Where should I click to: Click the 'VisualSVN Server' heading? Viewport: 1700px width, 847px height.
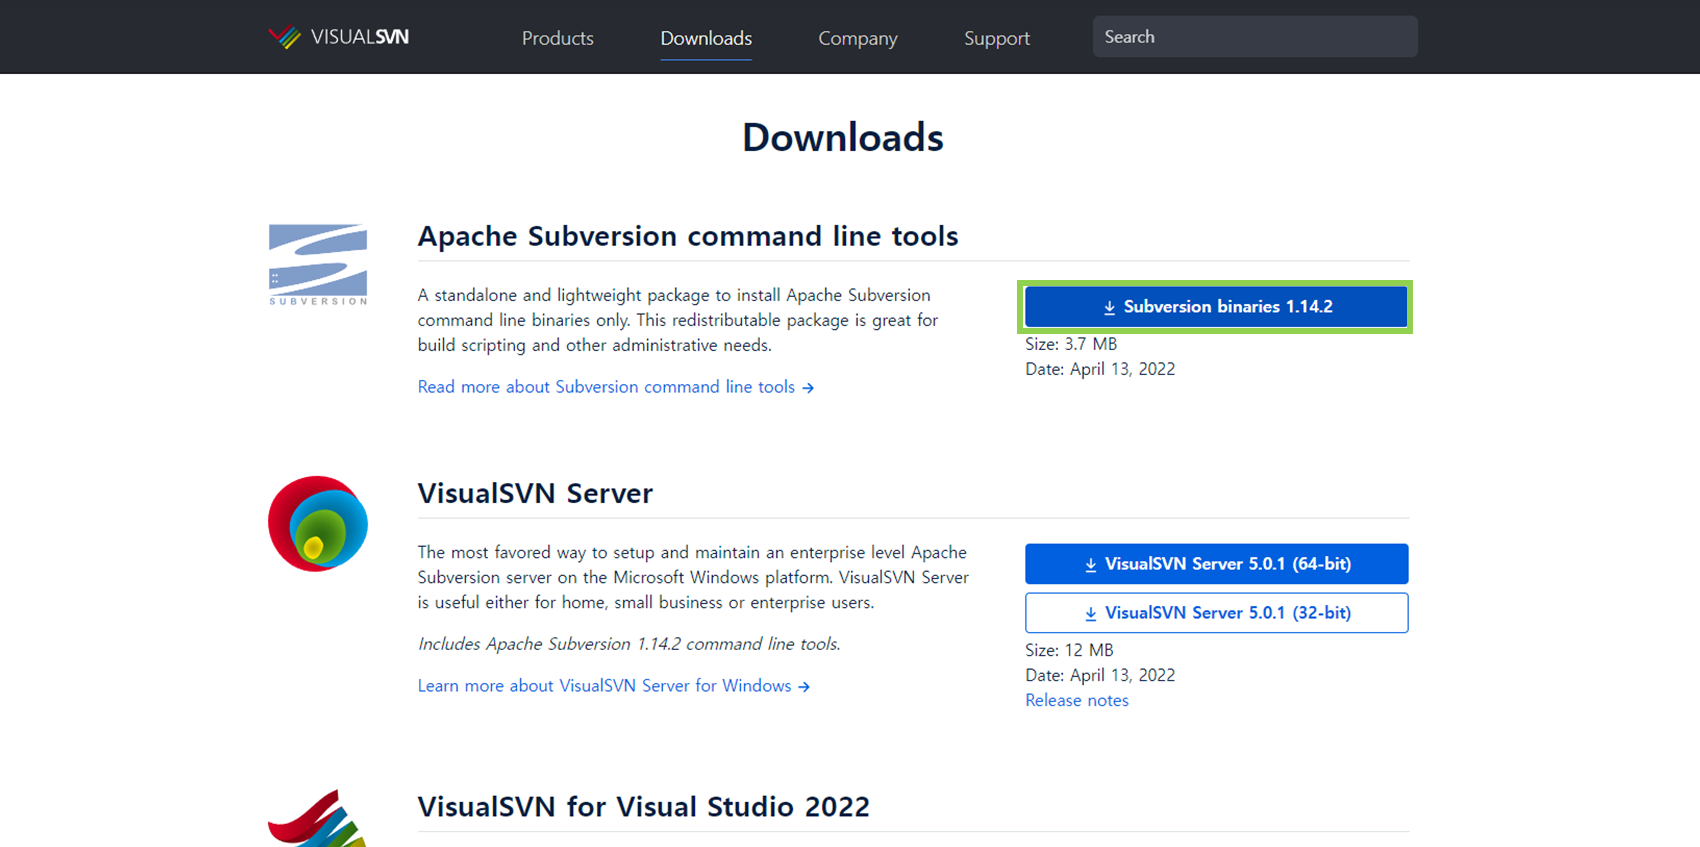[x=535, y=493]
